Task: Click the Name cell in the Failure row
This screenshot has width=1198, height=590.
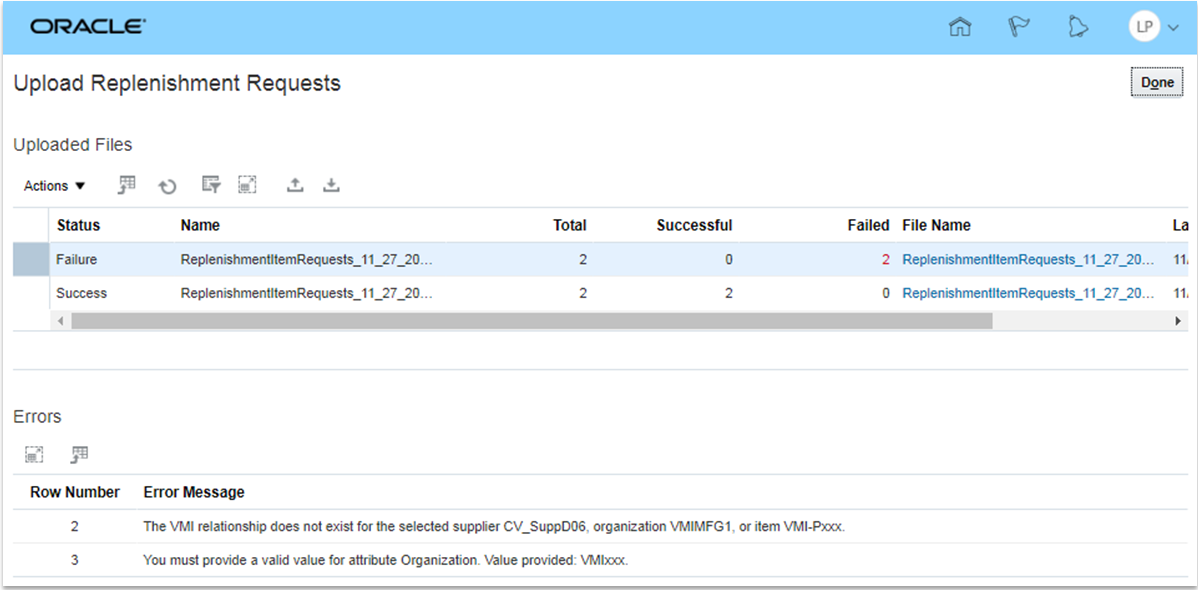Action: pyautogui.click(x=307, y=259)
